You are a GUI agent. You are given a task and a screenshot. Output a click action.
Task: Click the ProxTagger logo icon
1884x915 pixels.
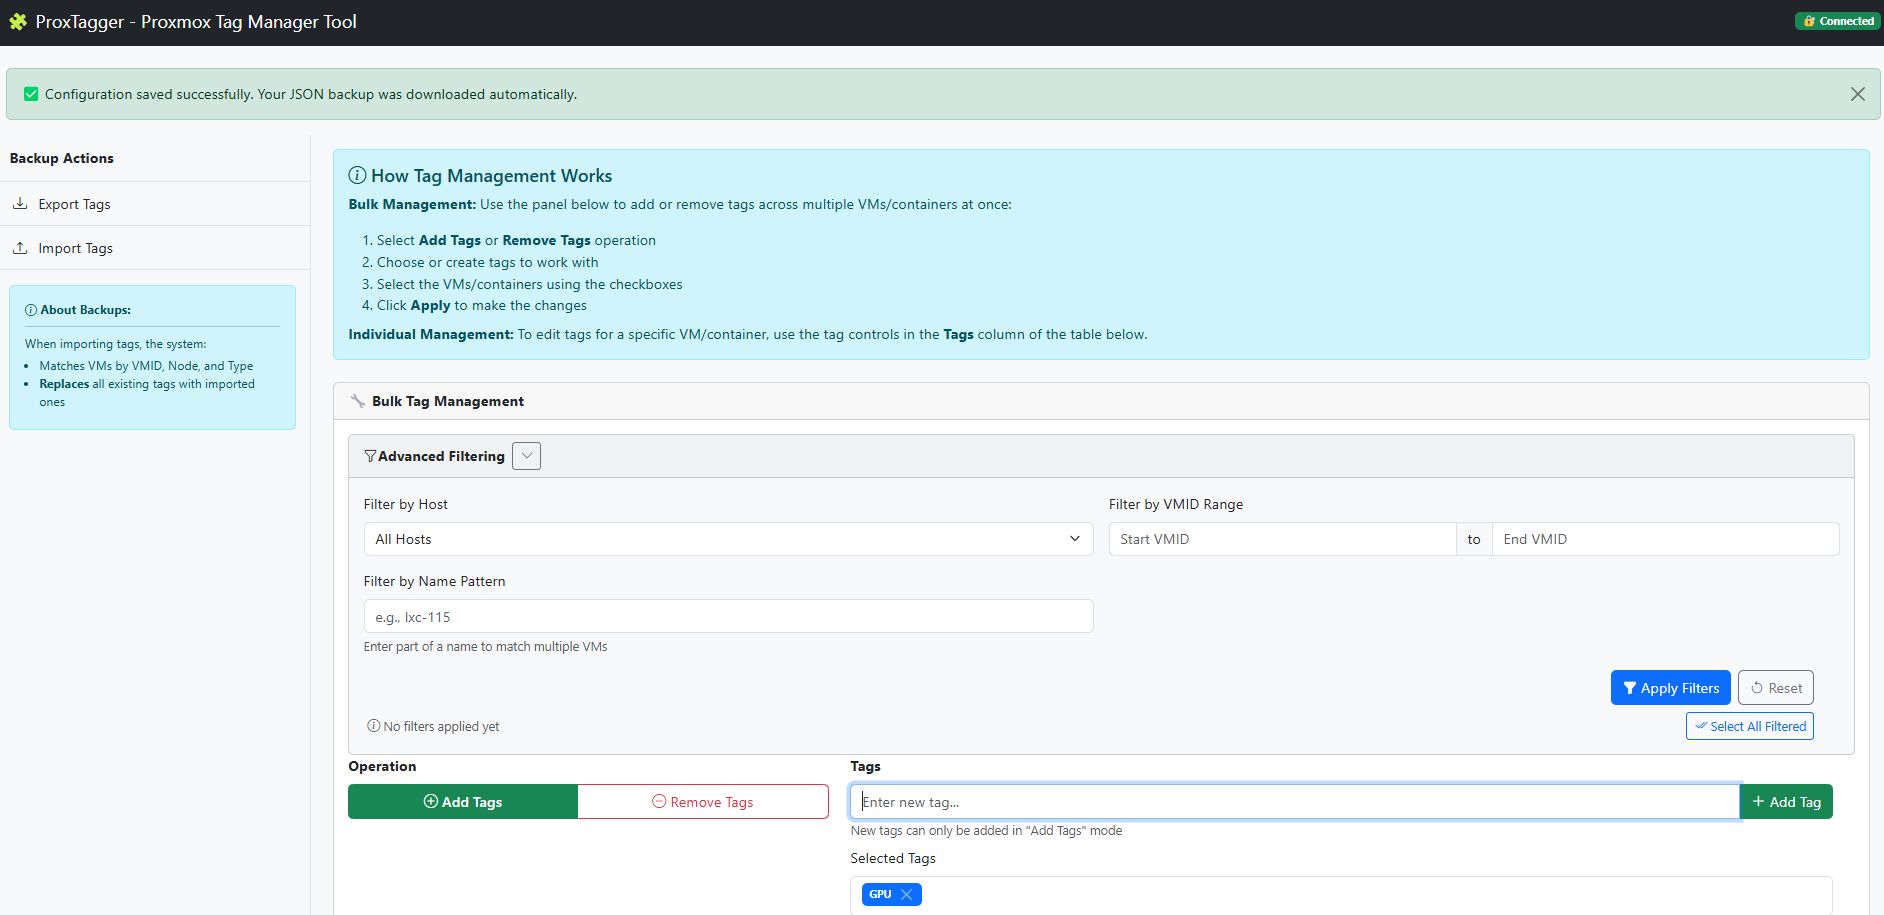18,21
